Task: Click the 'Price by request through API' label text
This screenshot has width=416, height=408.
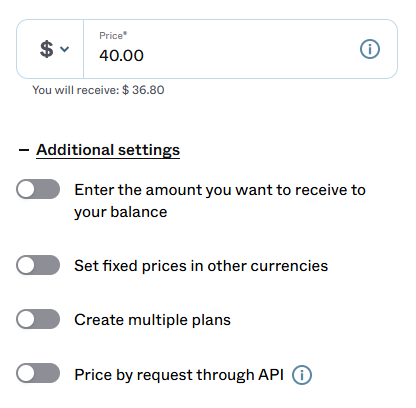Action: click(x=179, y=375)
